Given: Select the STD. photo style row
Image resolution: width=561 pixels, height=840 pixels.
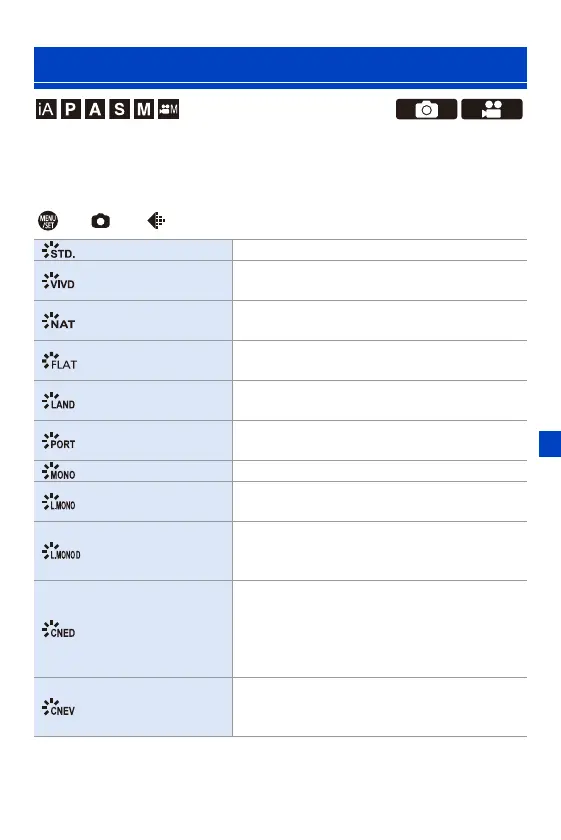Looking at the screenshot, I should point(280,250).
